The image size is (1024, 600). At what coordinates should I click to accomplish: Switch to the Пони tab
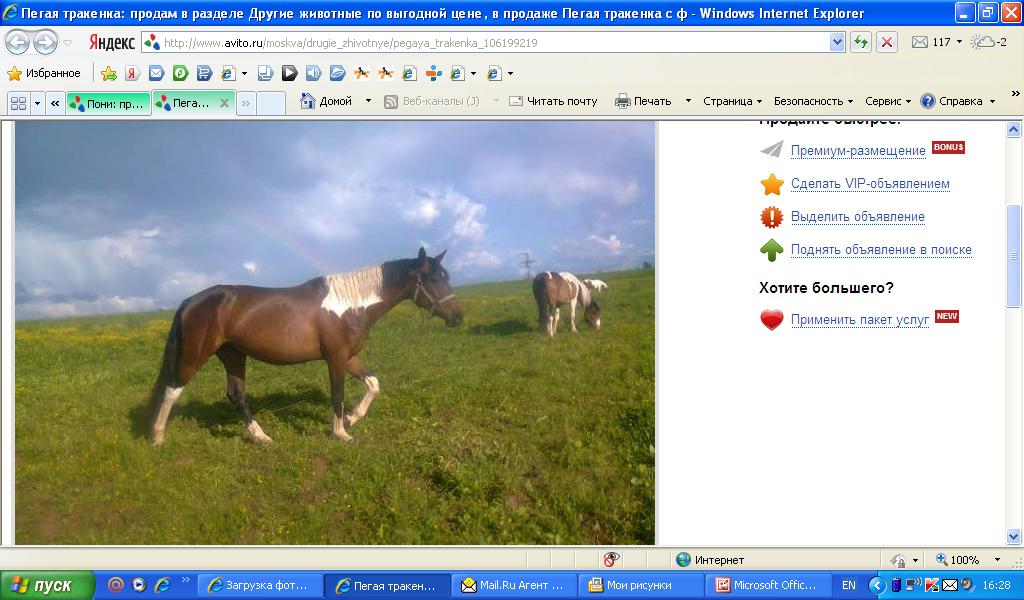point(108,102)
